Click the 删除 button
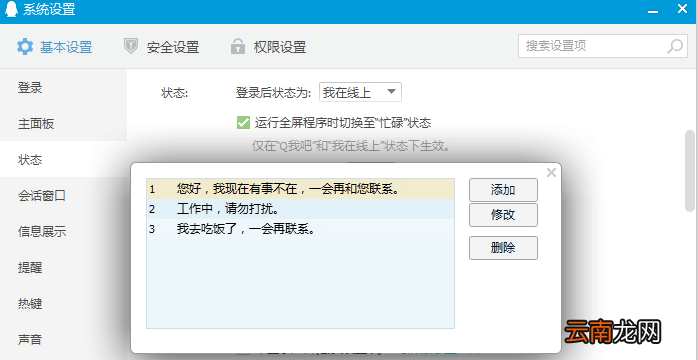Image resolution: width=698 pixels, height=360 pixels. [503, 248]
